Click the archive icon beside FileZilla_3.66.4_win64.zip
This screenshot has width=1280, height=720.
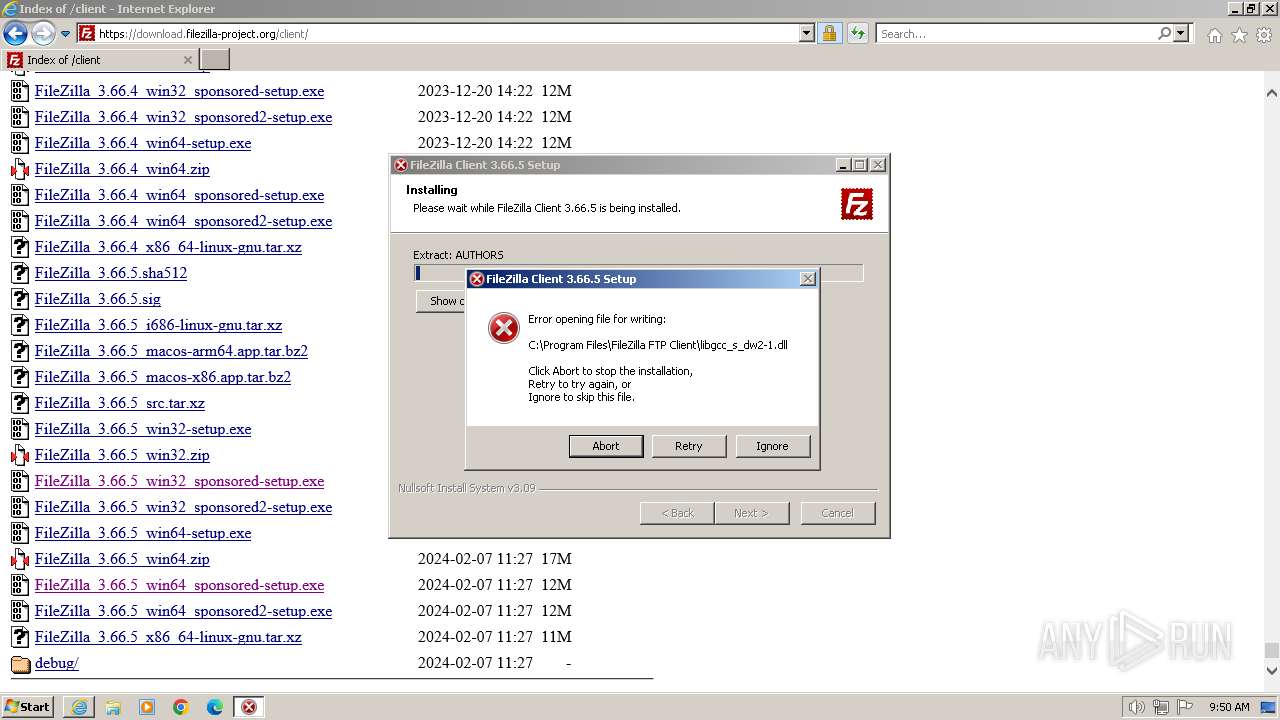click(20, 169)
